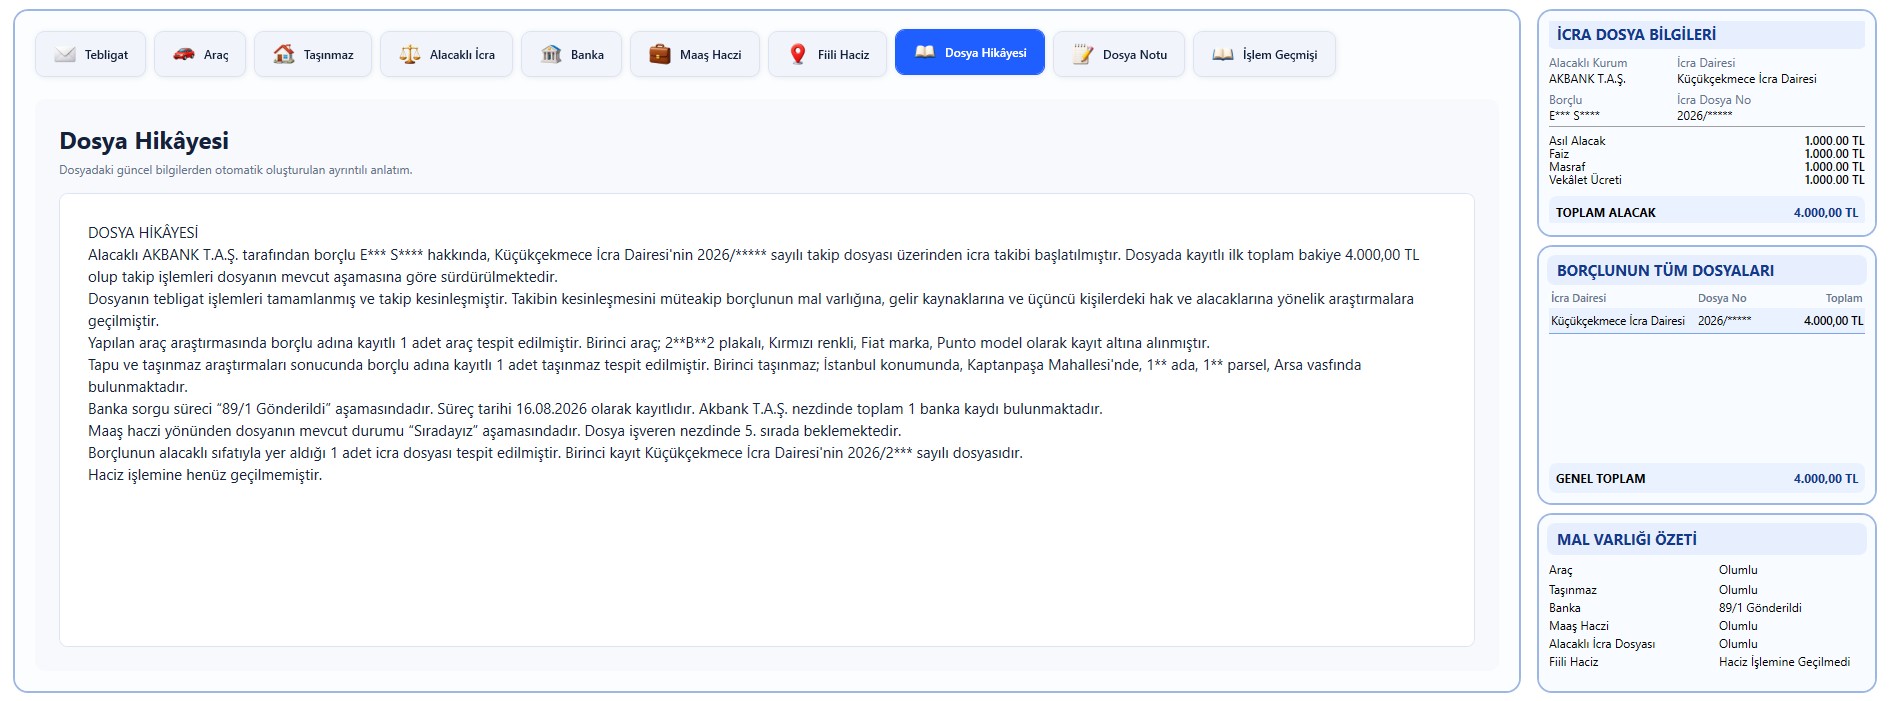This screenshot has height=701, width=1893.
Task: Open the Dosya Notu tab
Action: pos(1119,54)
